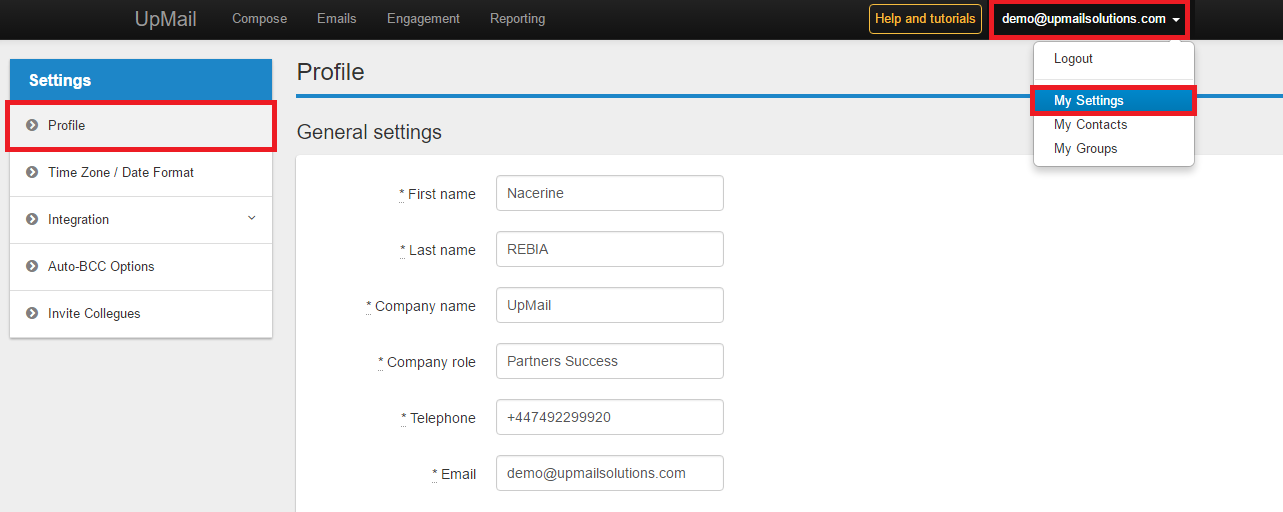Focus the First name input field
The height and width of the screenshot is (512, 1283).
(609, 194)
